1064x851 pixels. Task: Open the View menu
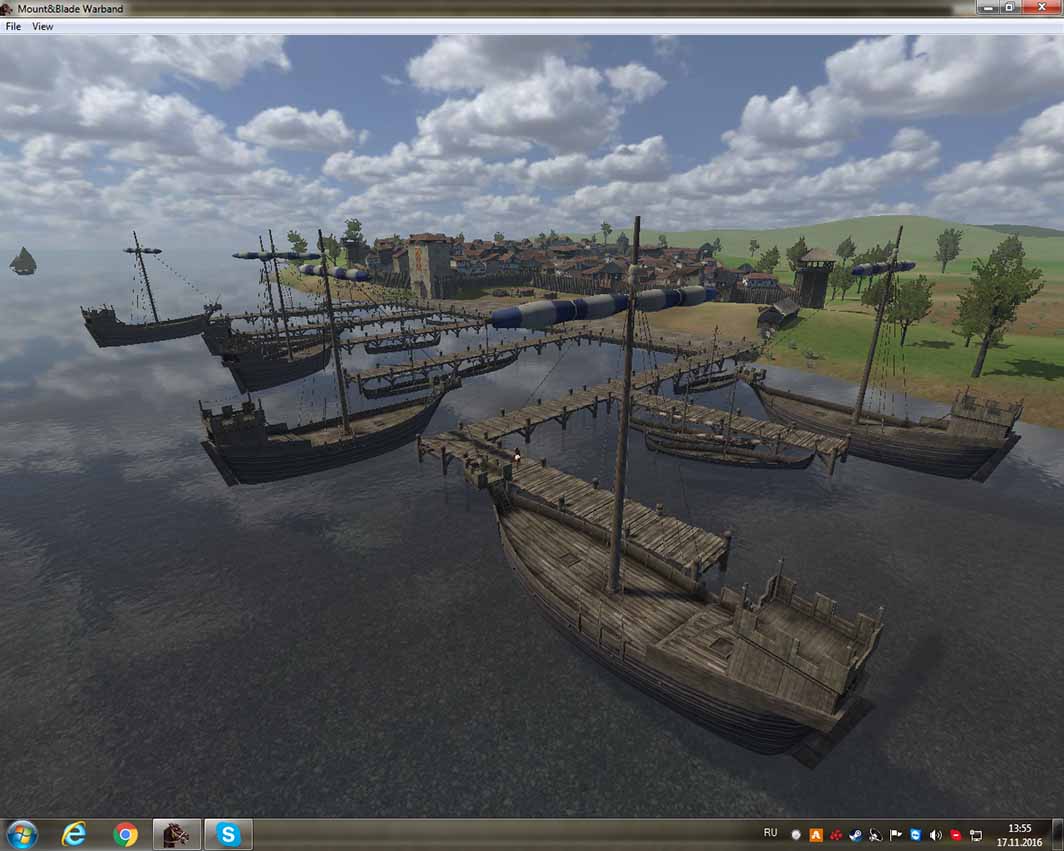(x=43, y=27)
